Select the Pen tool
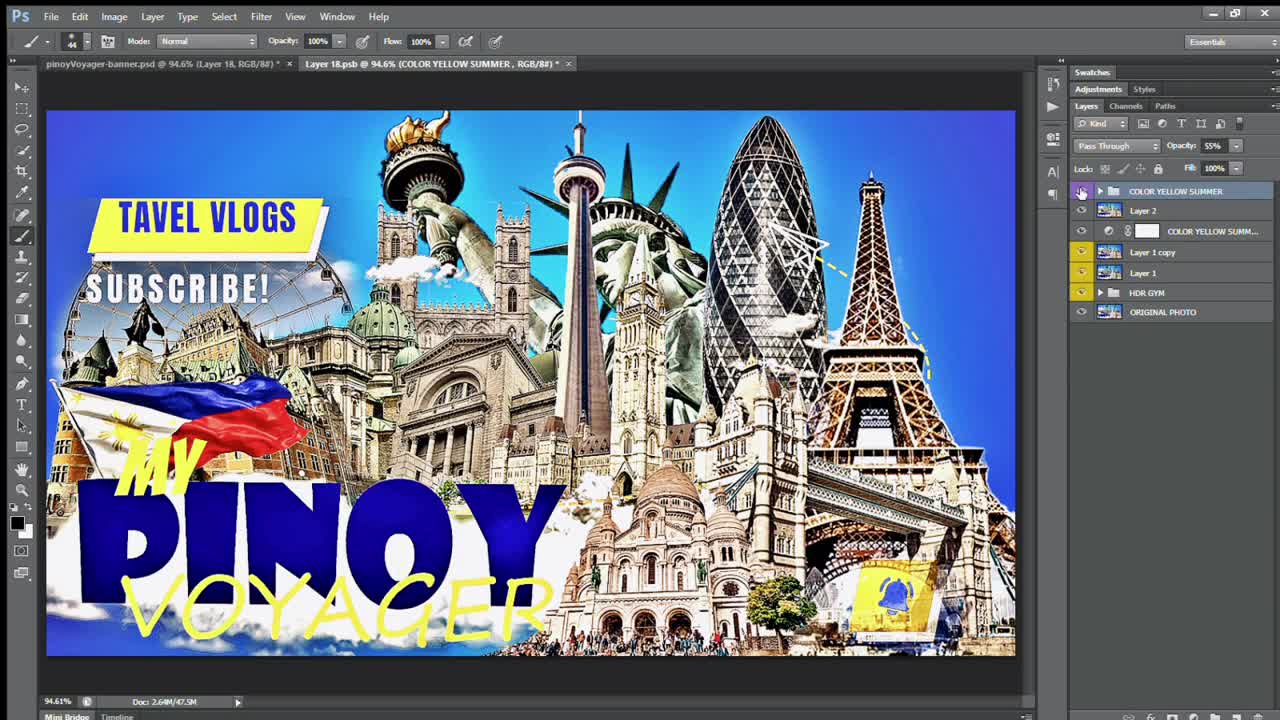Image resolution: width=1280 pixels, height=720 pixels. pos(22,383)
